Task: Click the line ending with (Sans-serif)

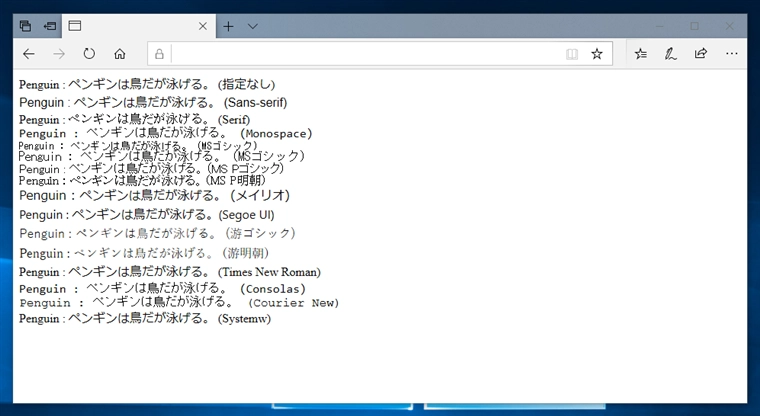Action: point(153,103)
